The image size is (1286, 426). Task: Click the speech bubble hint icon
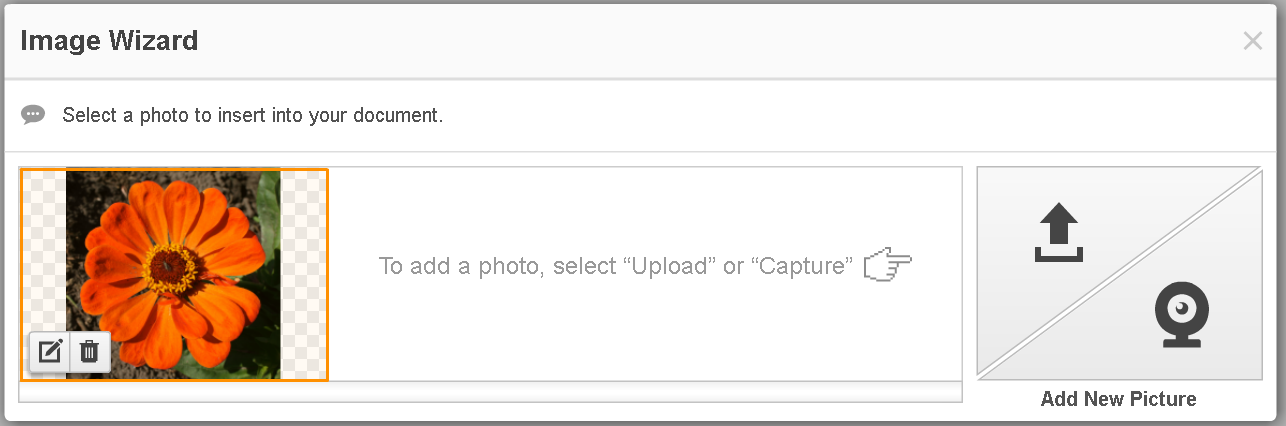point(34,115)
